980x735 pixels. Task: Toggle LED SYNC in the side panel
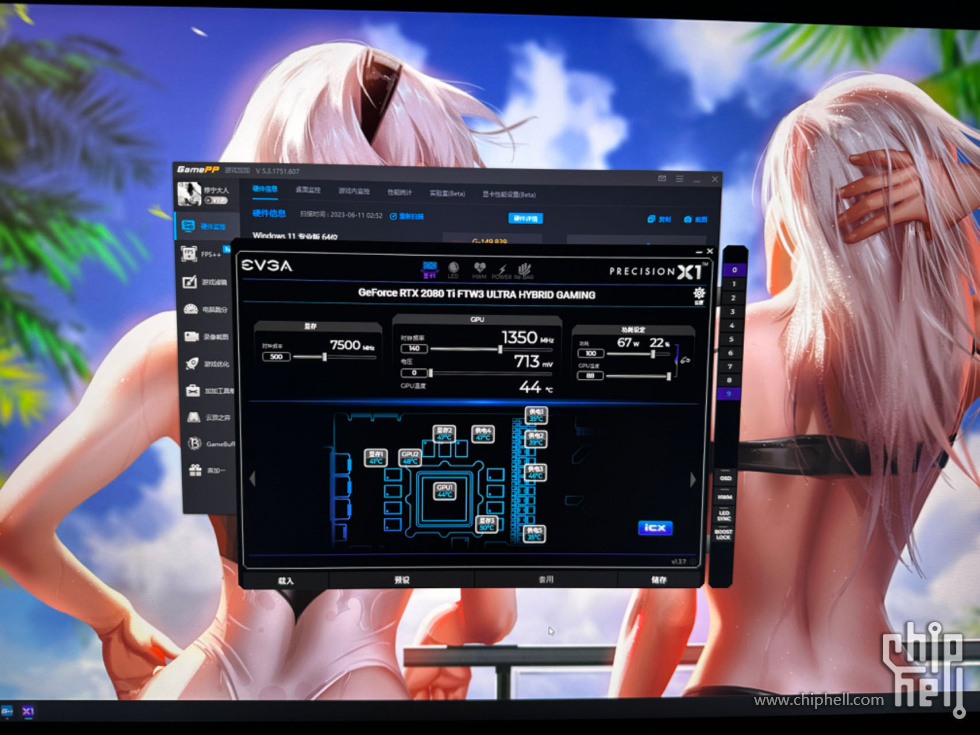coord(724,516)
